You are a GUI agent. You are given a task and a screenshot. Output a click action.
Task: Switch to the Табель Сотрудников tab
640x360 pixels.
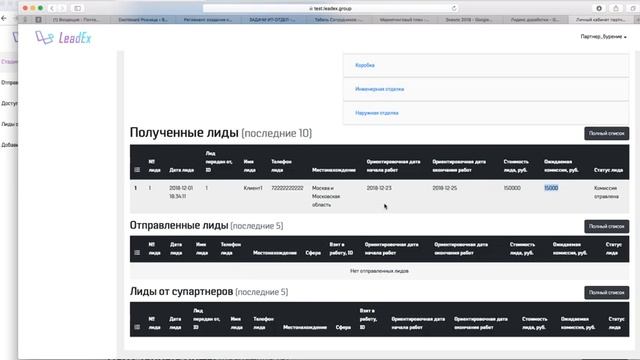pyautogui.click(x=337, y=19)
